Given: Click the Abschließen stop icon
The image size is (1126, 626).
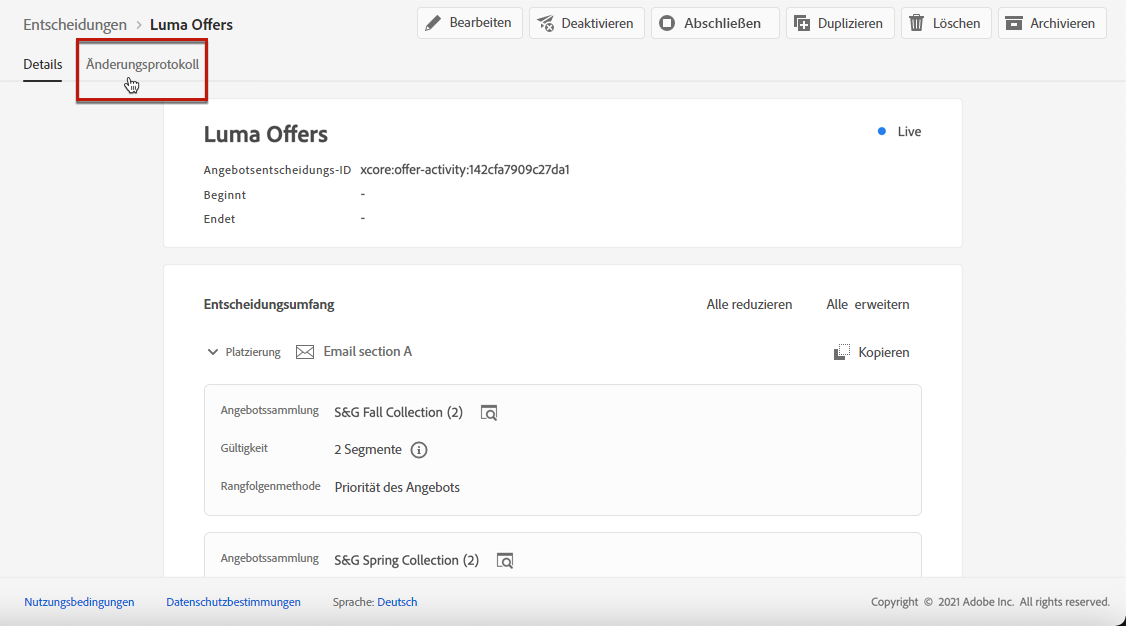Looking at the screenshot, I should tap(668, 23).
